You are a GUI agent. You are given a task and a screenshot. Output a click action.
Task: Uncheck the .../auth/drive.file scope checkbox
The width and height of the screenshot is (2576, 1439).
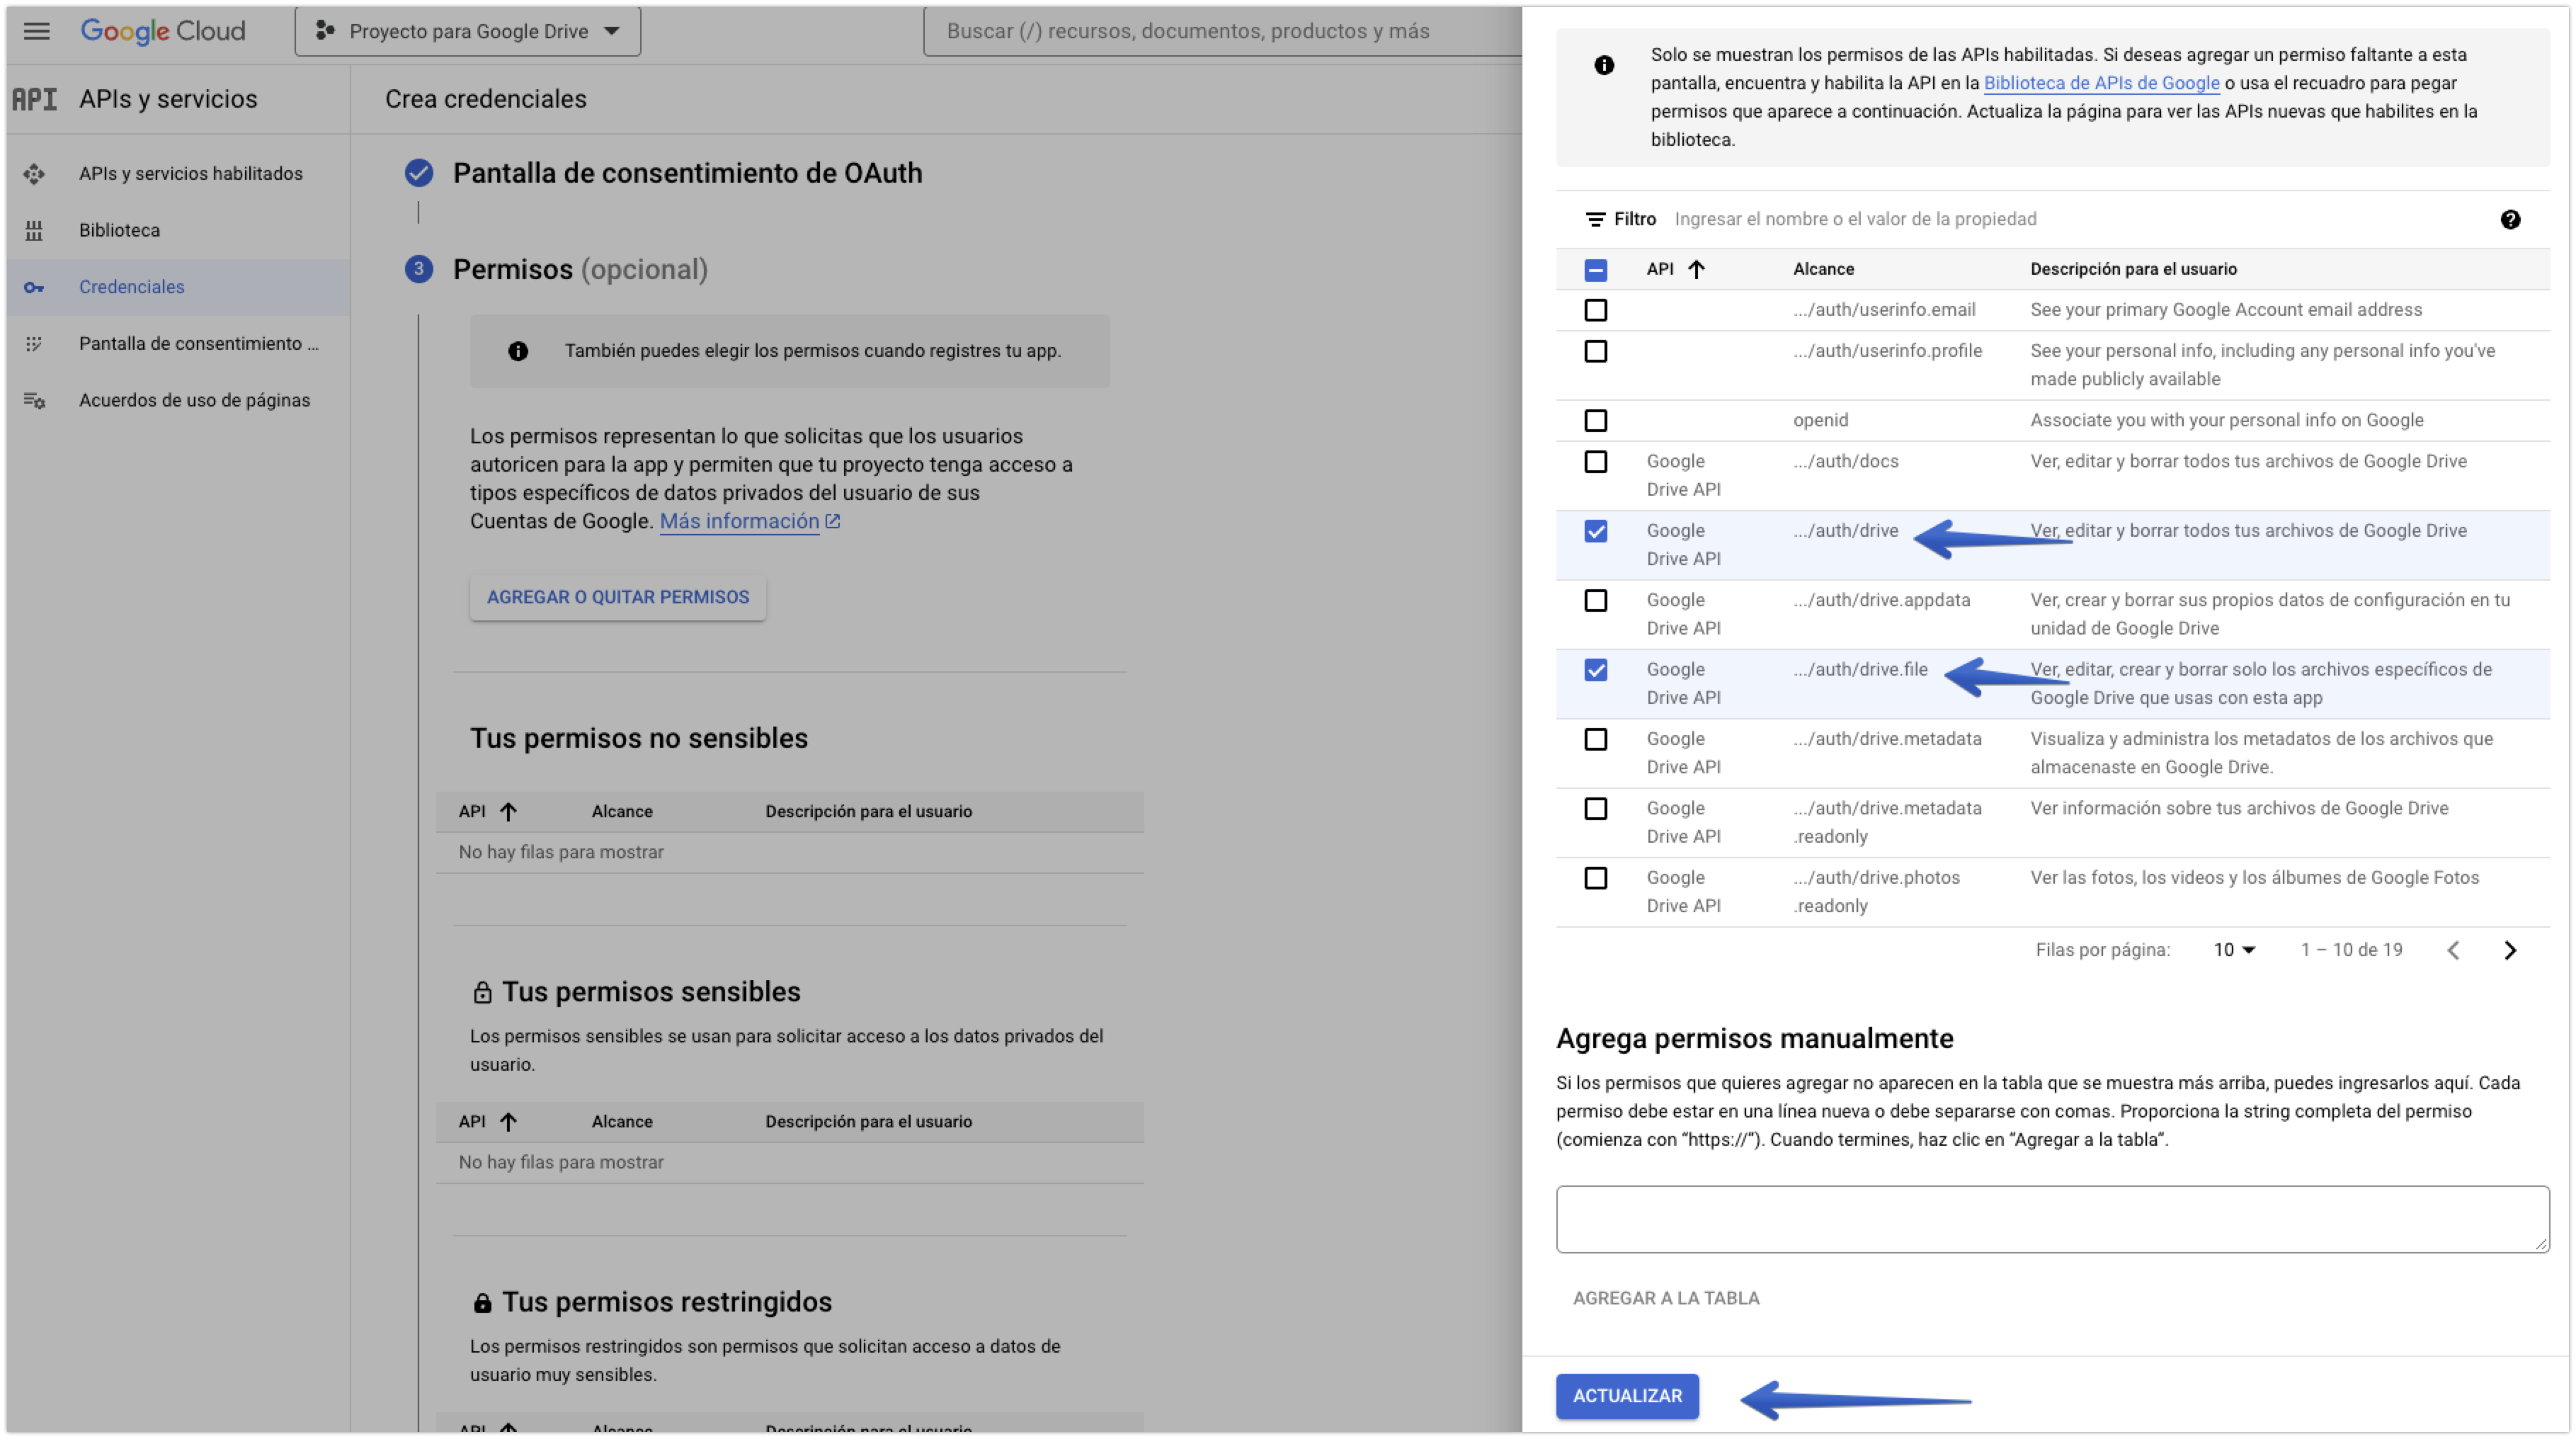pos(1596,670)
